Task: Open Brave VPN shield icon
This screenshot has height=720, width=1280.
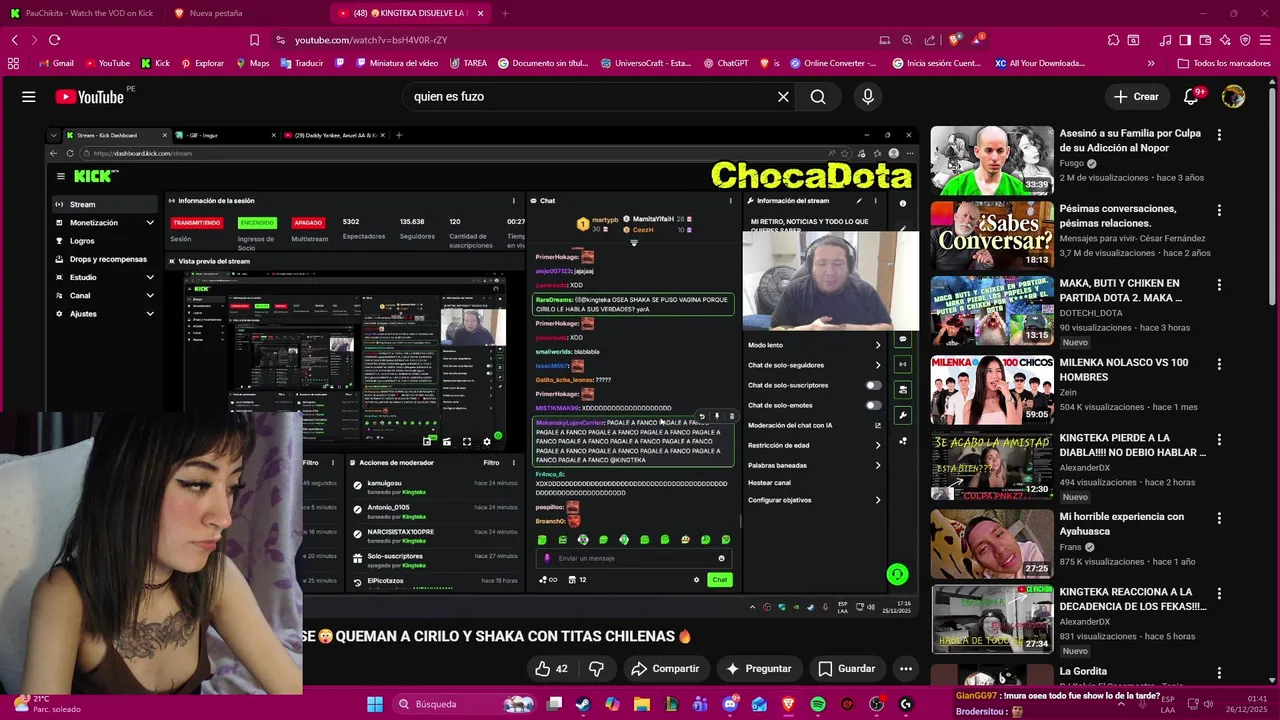Action: tap(1245, 40)
